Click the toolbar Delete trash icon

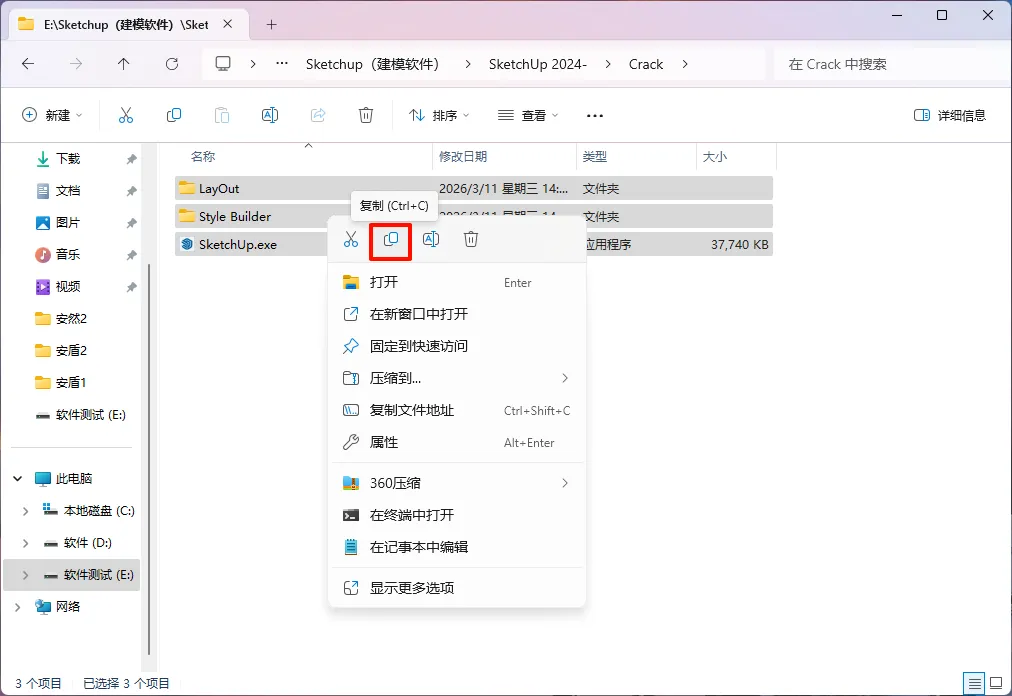[365, 116]
